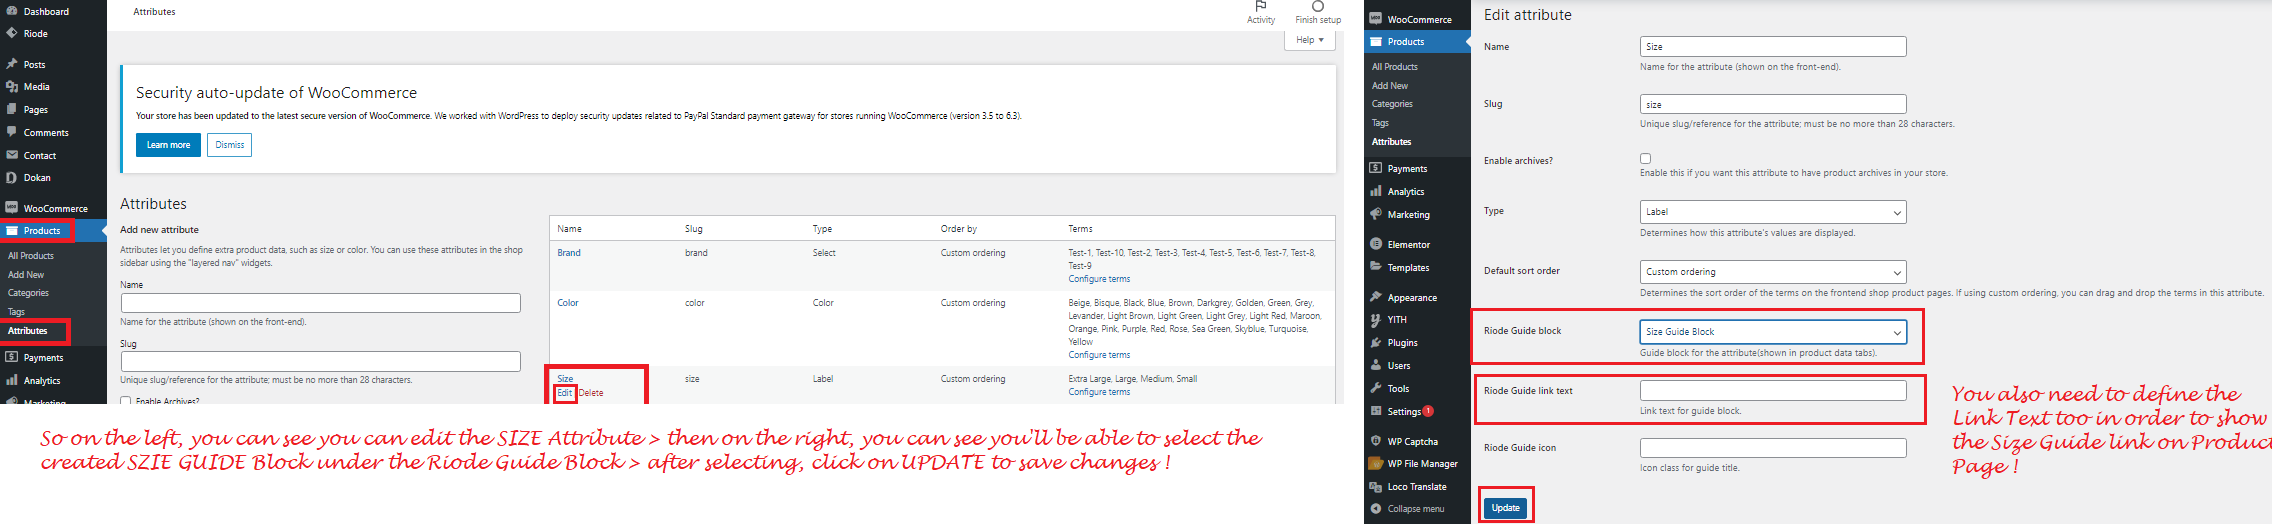
Task: Click the Analytics icon in the Edit attribute sidebar
Action: click(1376, 191)
